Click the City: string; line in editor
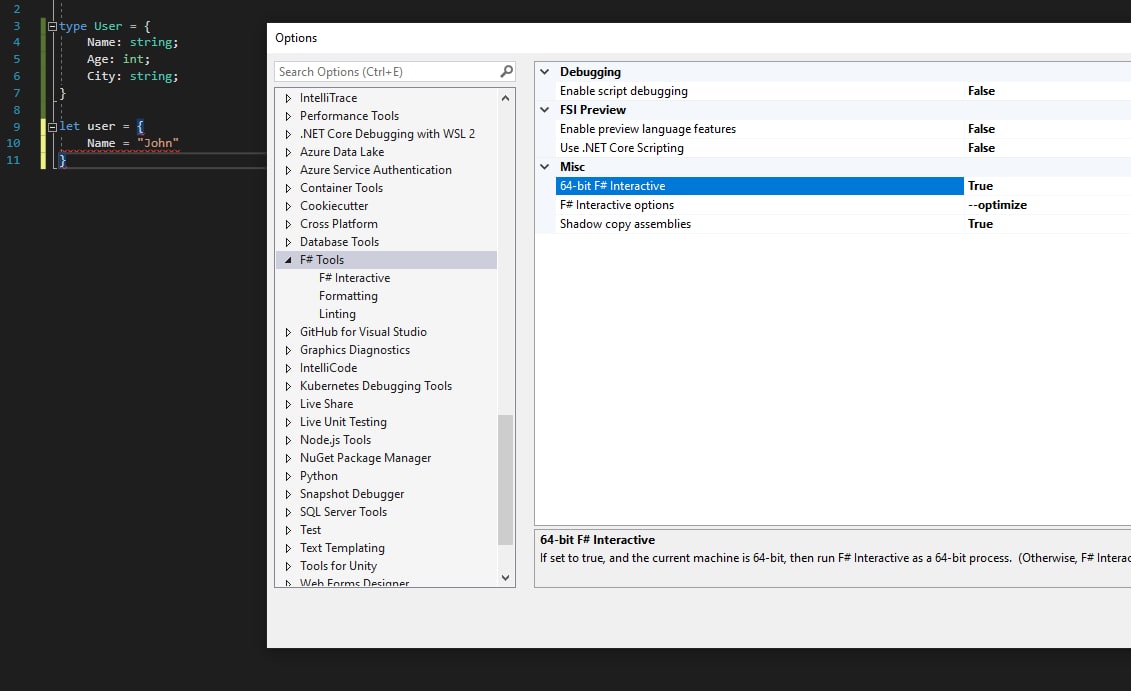Viewport: 1131px width, 691px height. (x=133, y=76)
